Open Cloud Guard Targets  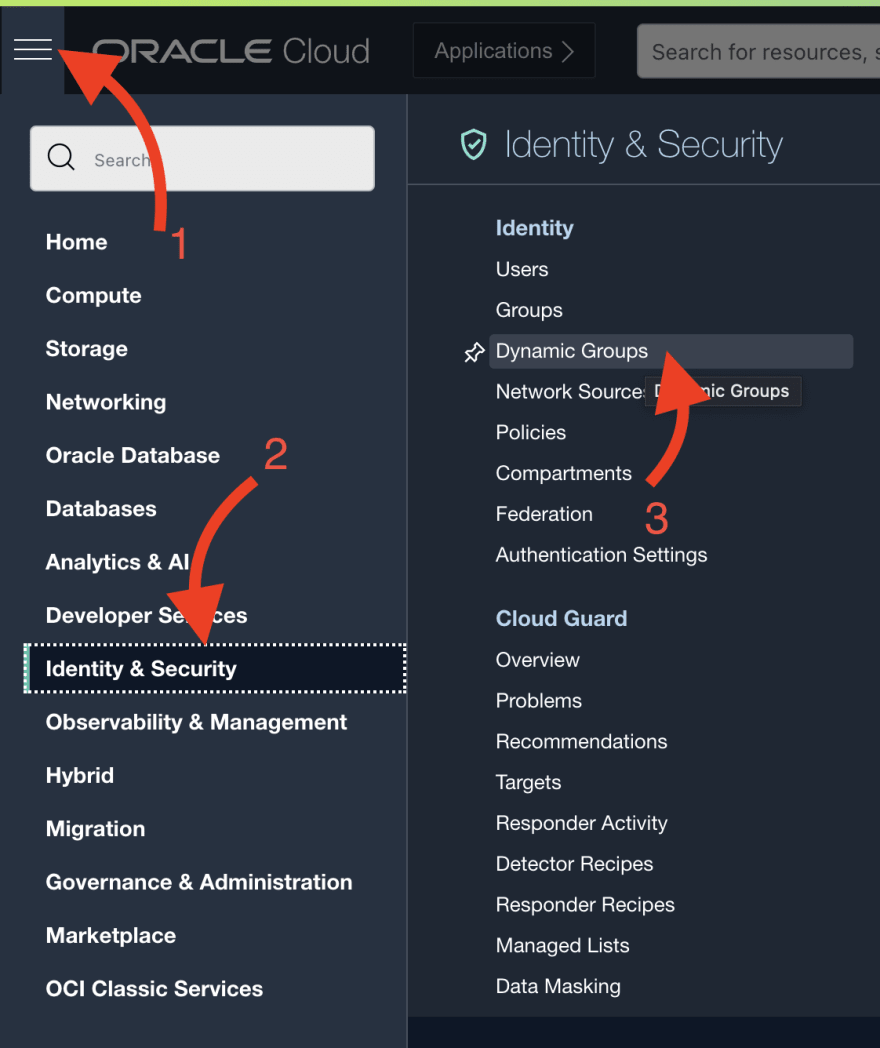tap(528, 783)
